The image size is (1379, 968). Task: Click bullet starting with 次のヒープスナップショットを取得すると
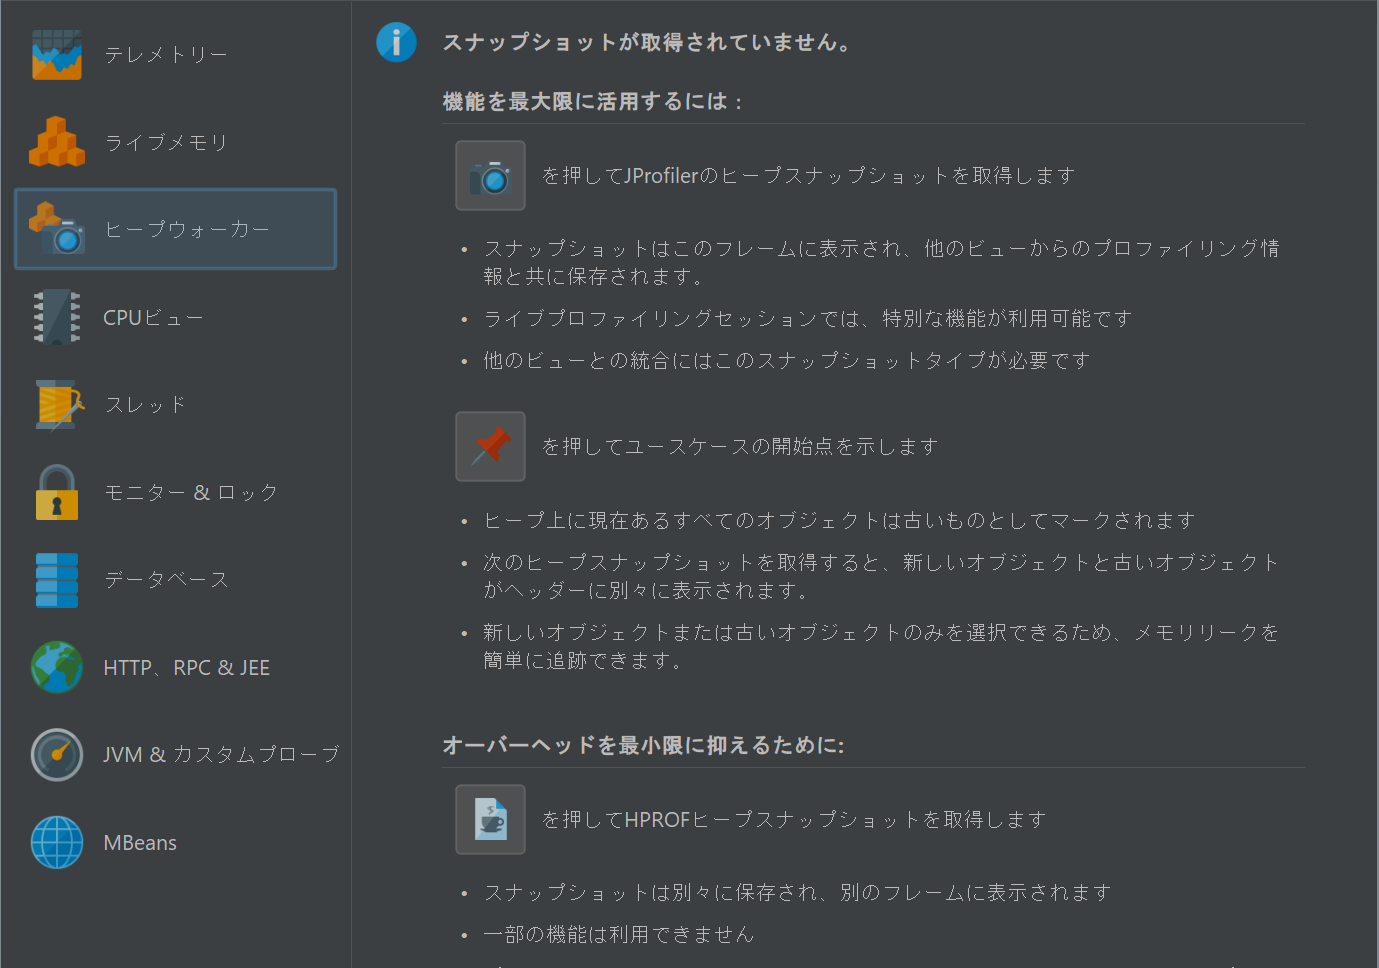coord(881,576)
